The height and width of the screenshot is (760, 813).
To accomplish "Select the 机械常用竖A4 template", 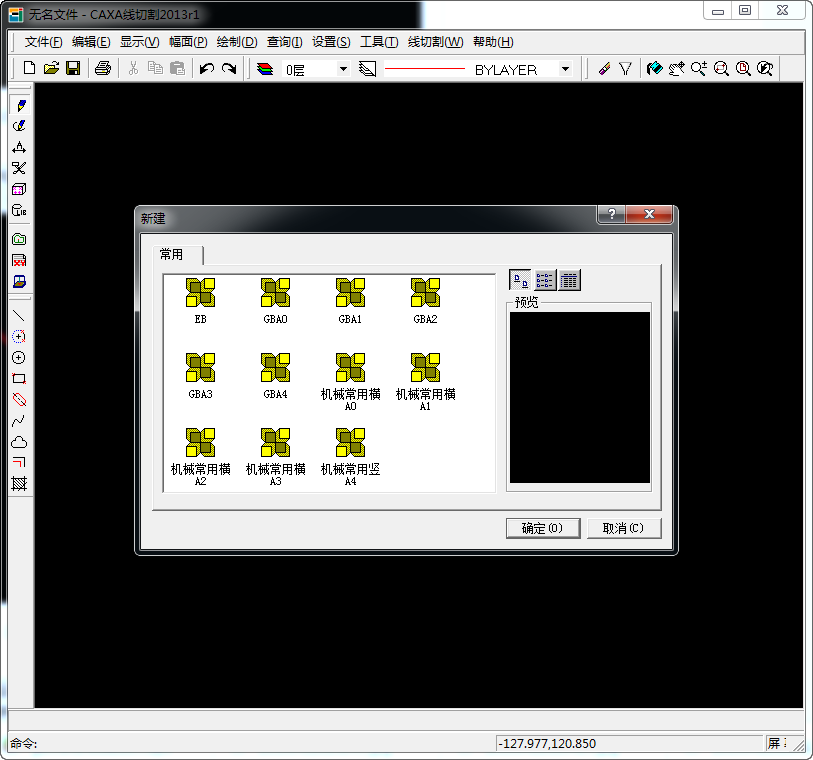I will [351, 457].
